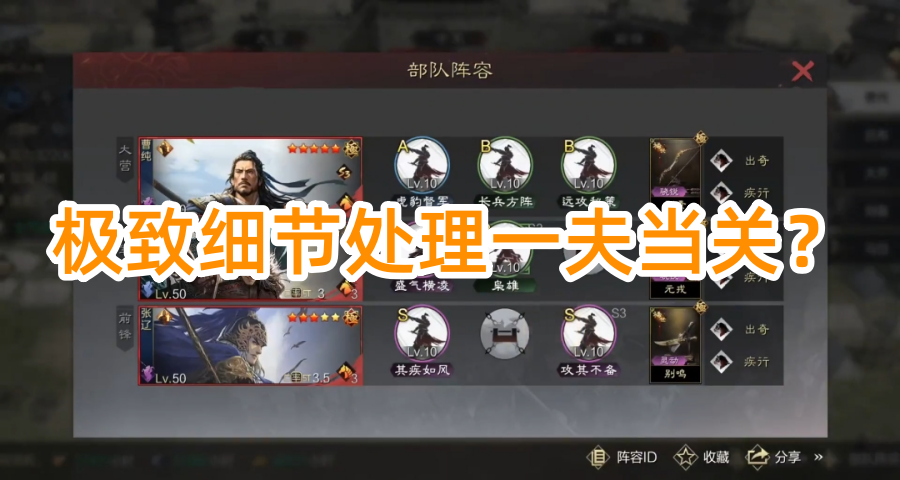Image resolution: width=900 pixels, height=480 pixels.
Task: Close the 部队阵容 panel
Action: (x=802, y=71)
